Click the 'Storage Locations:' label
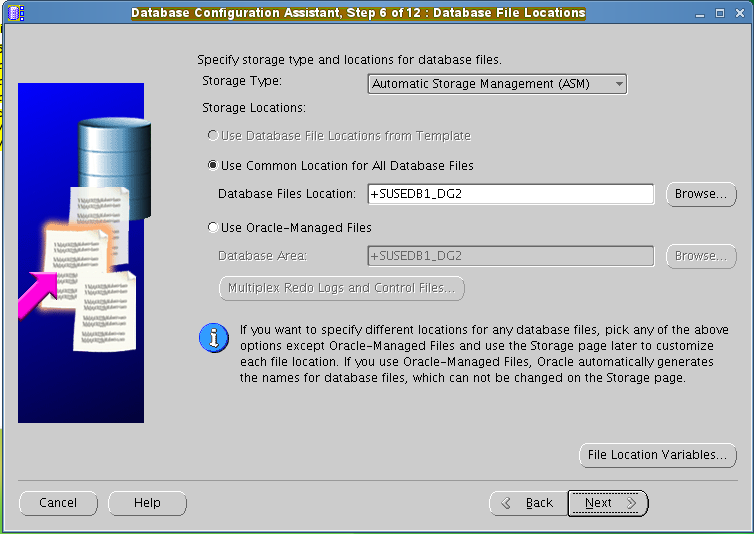754x534 pixels. (x=254, y=108)
